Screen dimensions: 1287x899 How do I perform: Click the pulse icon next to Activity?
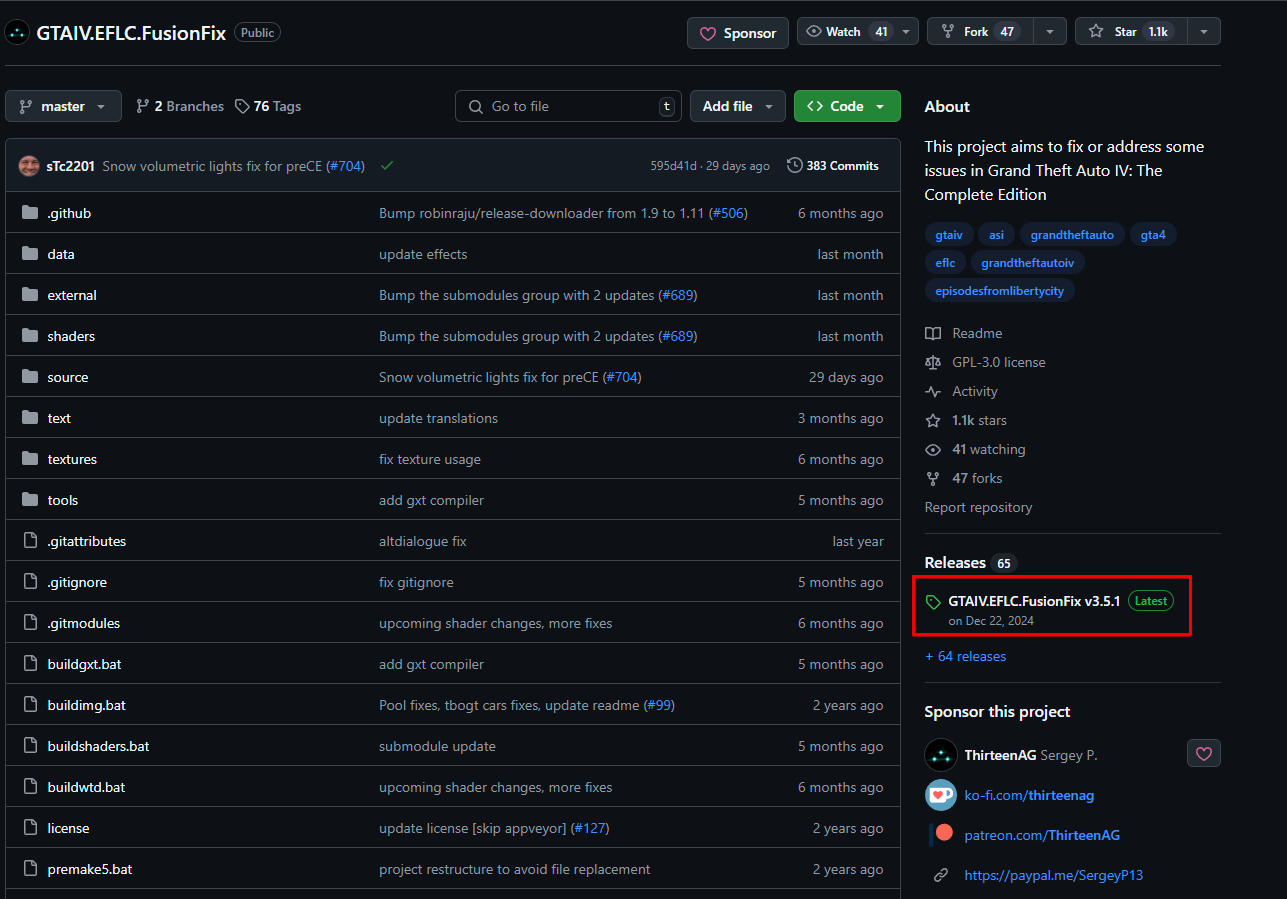(x=933, y=391)
